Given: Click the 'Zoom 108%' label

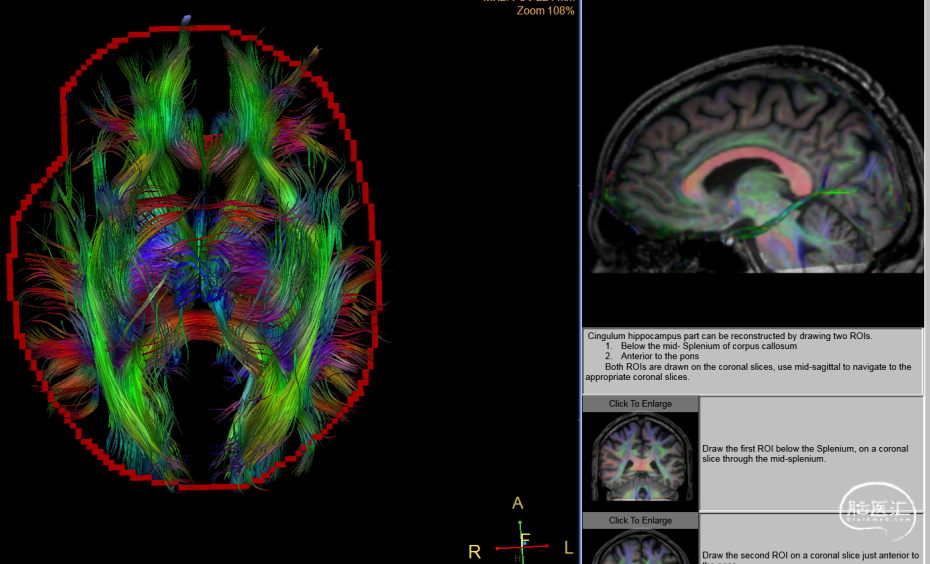Looking at the screenshot, I should click(x=545, y=11).
